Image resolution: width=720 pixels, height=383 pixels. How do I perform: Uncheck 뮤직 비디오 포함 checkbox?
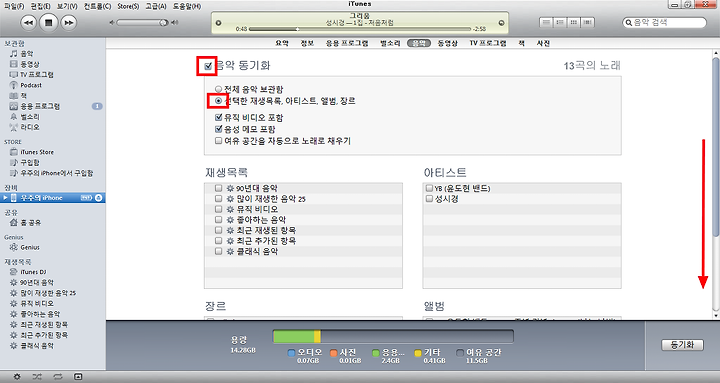pos(219,118)
